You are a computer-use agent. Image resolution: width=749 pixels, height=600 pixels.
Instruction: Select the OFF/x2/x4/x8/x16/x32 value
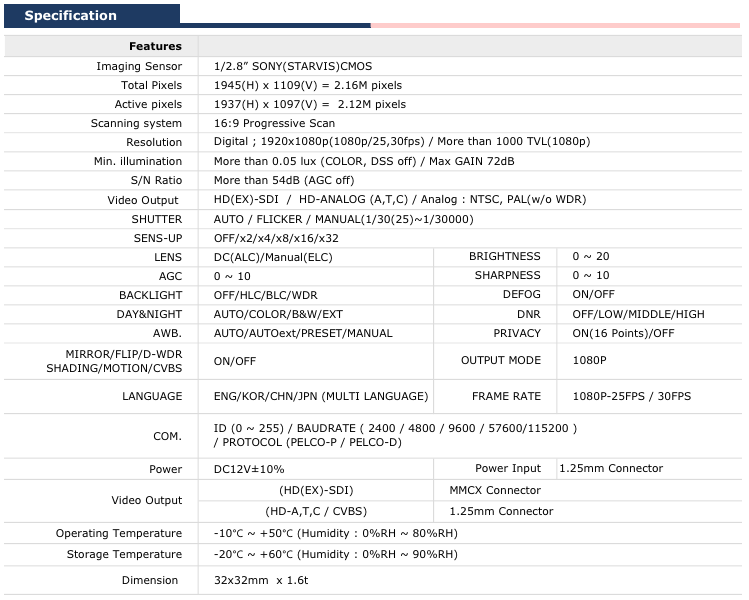click(x=276, y=238)
